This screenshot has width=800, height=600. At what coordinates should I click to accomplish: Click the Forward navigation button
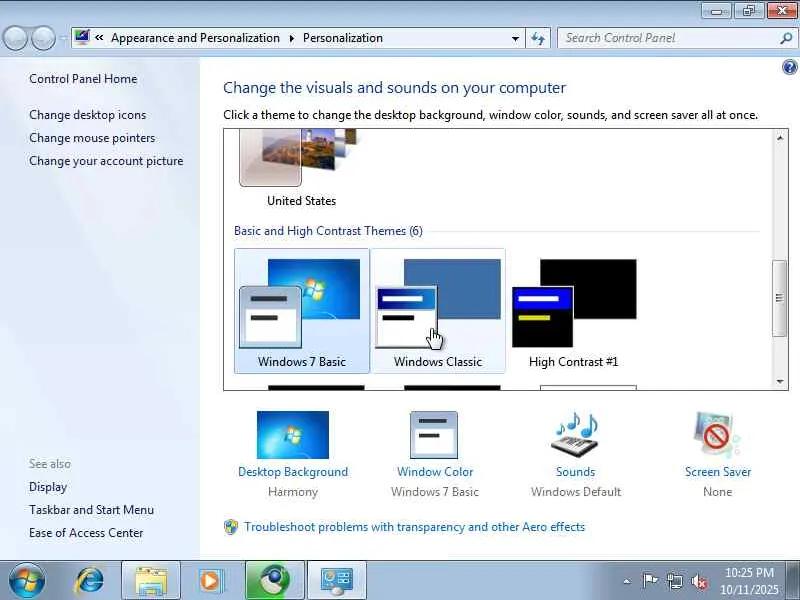tap(44, 38)
